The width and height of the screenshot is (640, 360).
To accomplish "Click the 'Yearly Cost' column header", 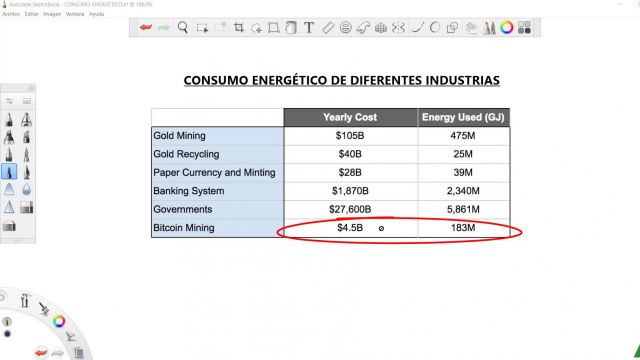I will 350,117.
